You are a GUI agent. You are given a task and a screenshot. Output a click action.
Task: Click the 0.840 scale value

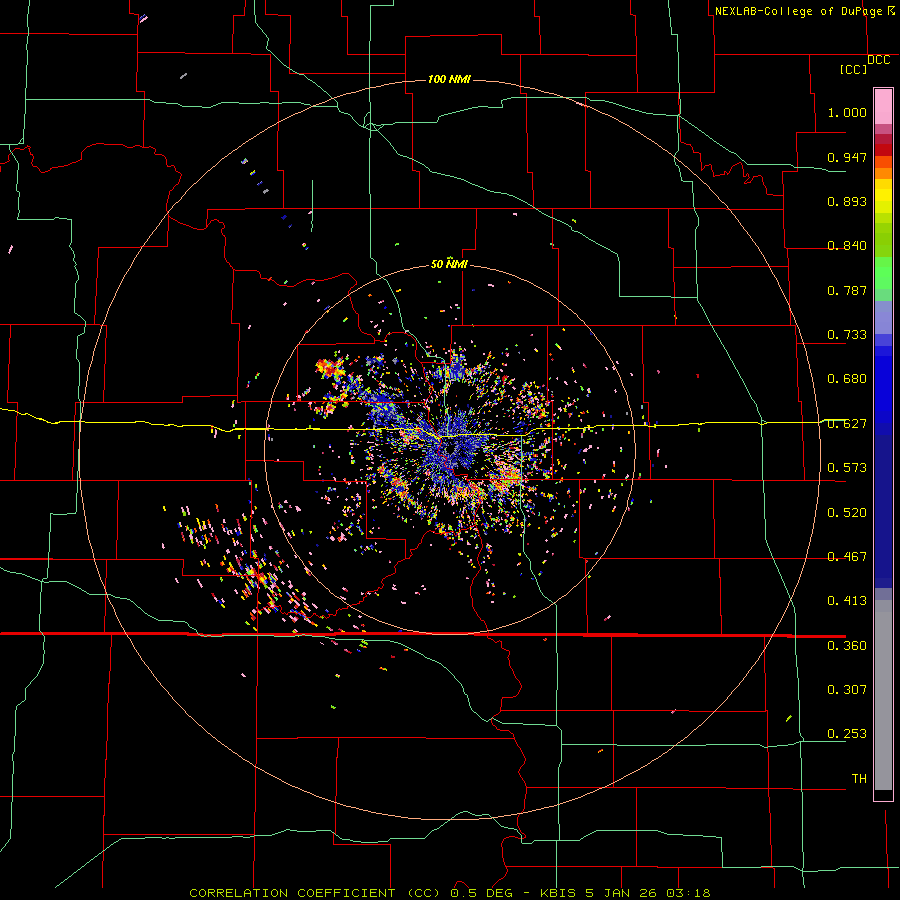point(847,246)
